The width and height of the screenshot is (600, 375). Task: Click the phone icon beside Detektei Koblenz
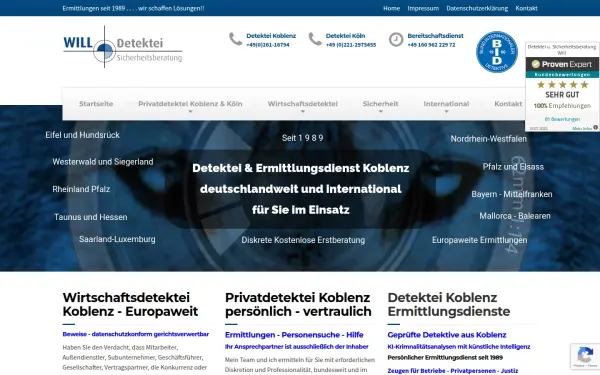point(235,39)
